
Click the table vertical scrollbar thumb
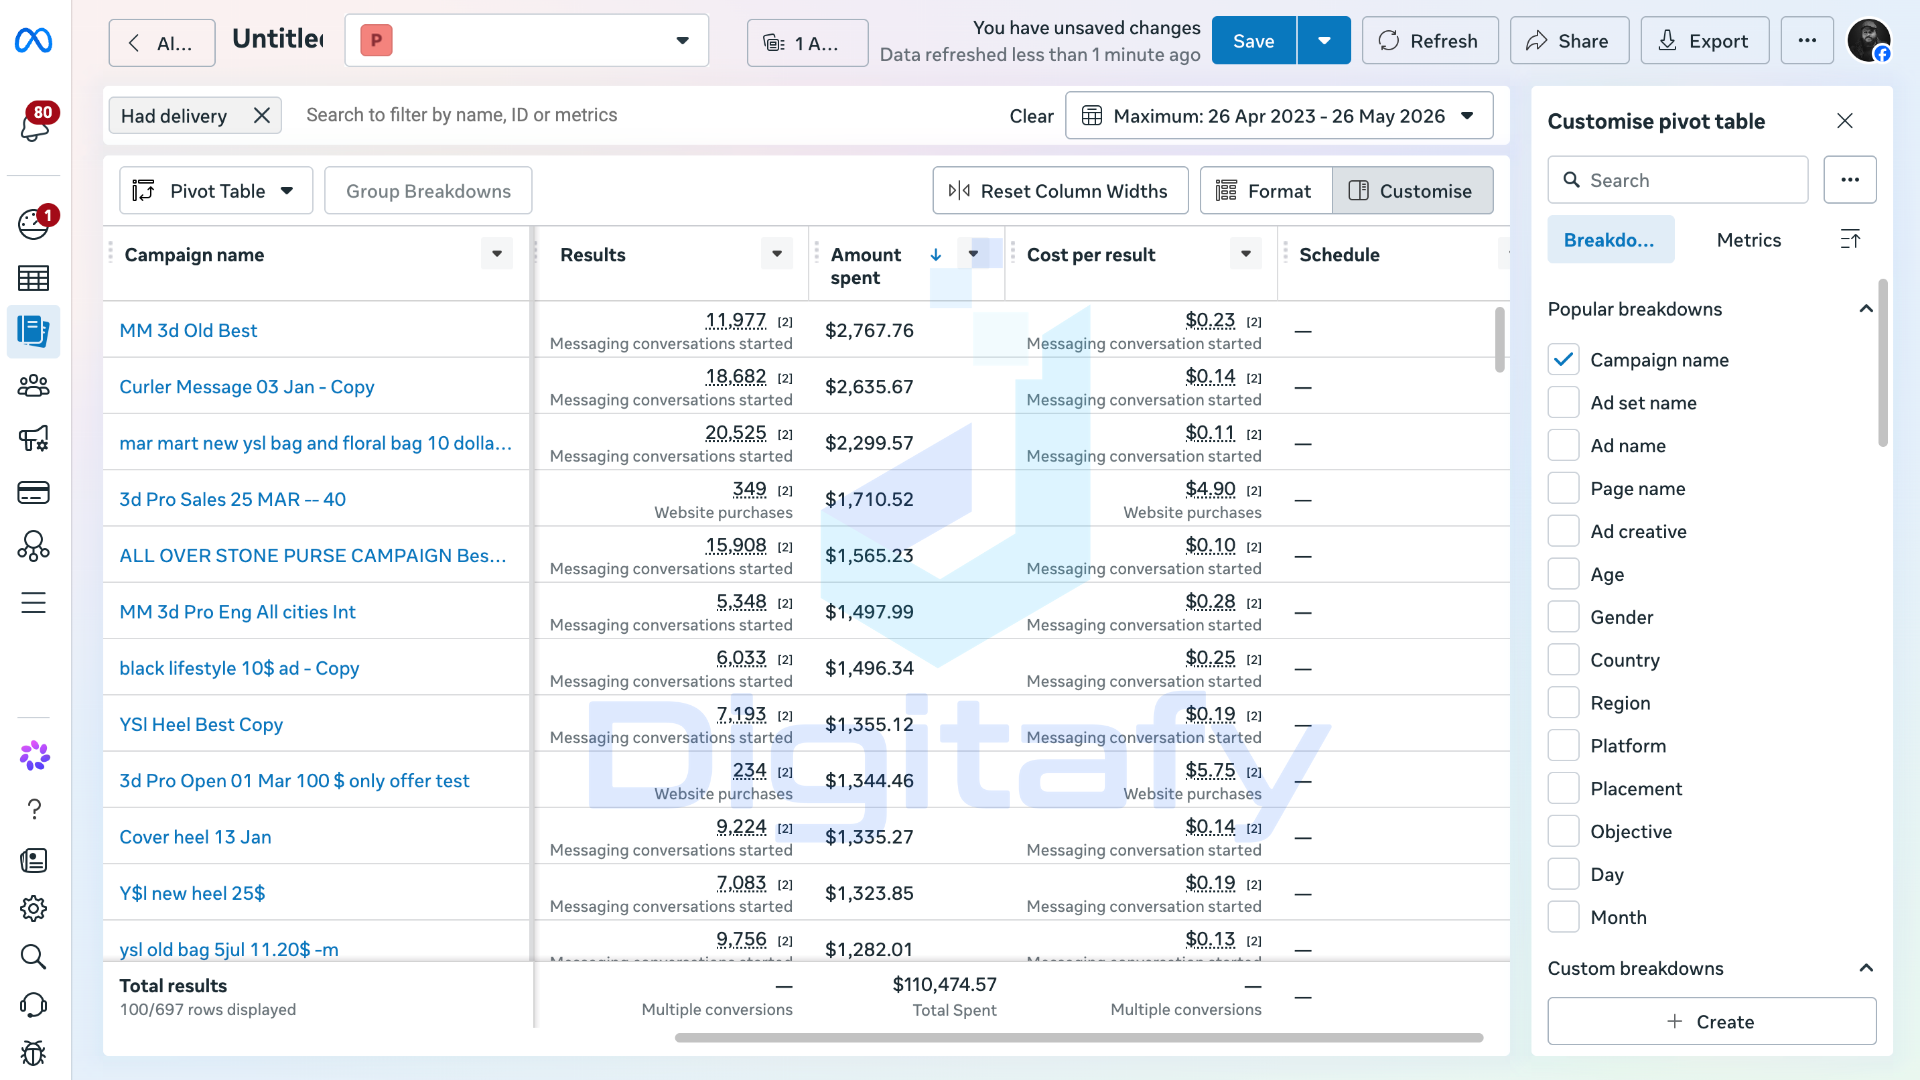click(x=1499, y=340)
